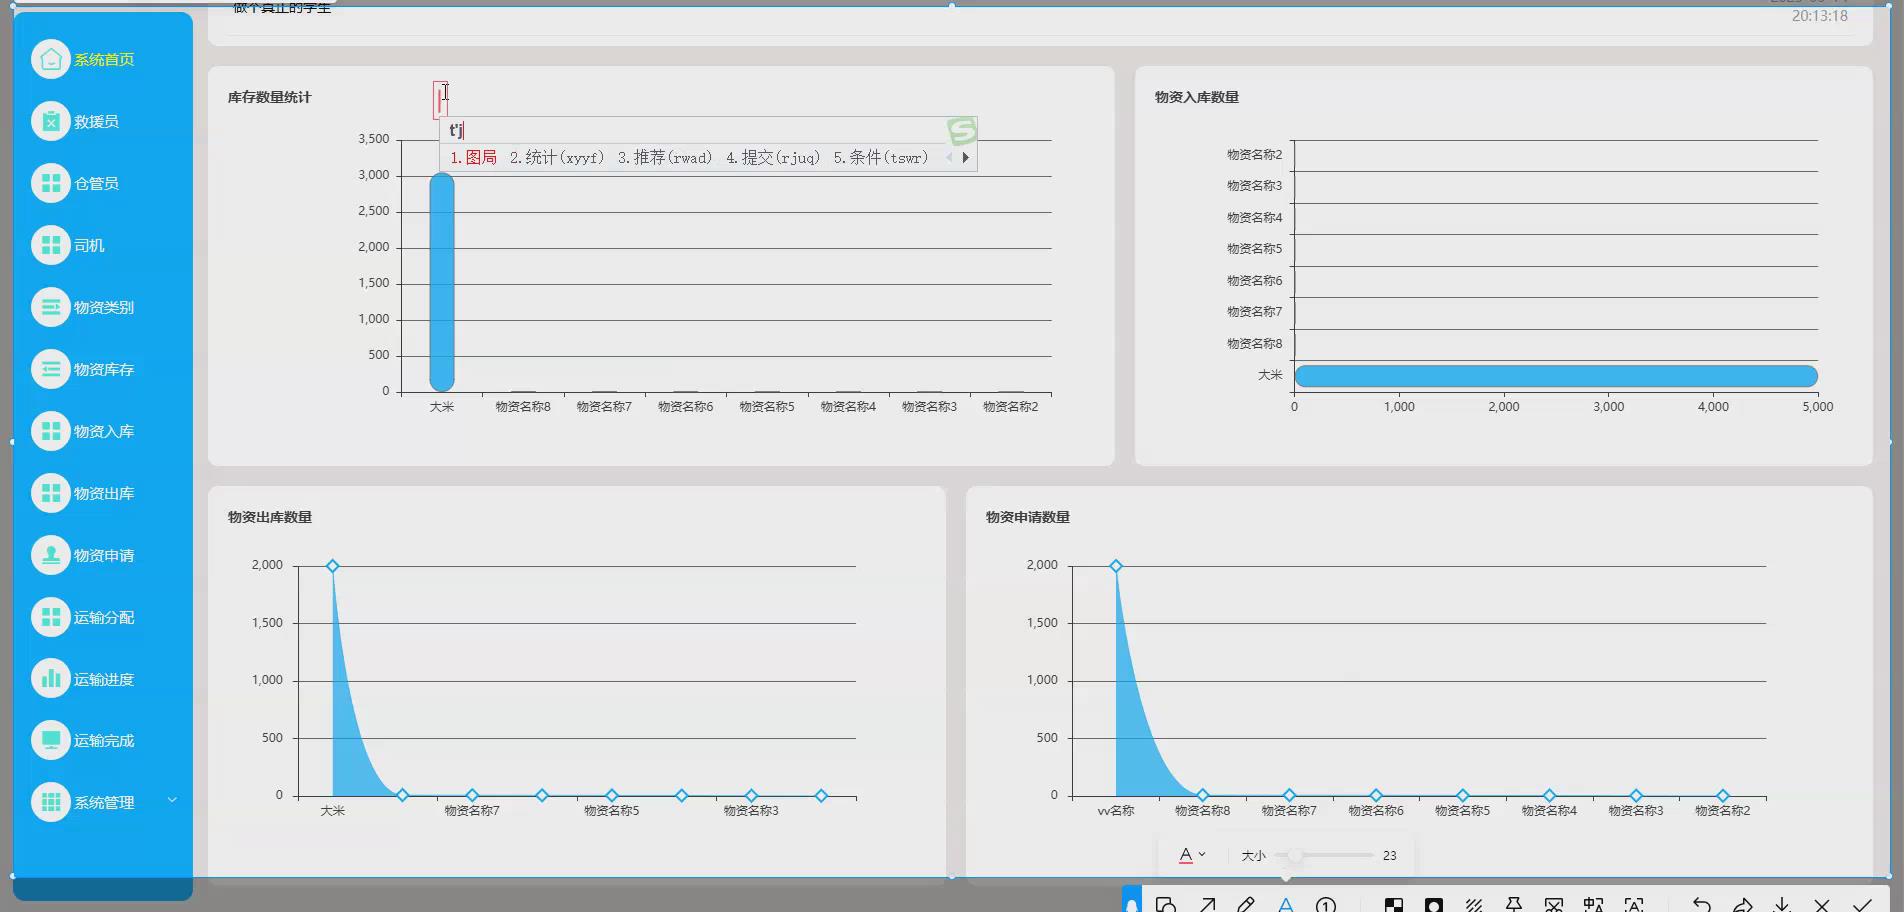Click the text recognition OCR icon
1904x912 pixels.
click(1634, 904)
